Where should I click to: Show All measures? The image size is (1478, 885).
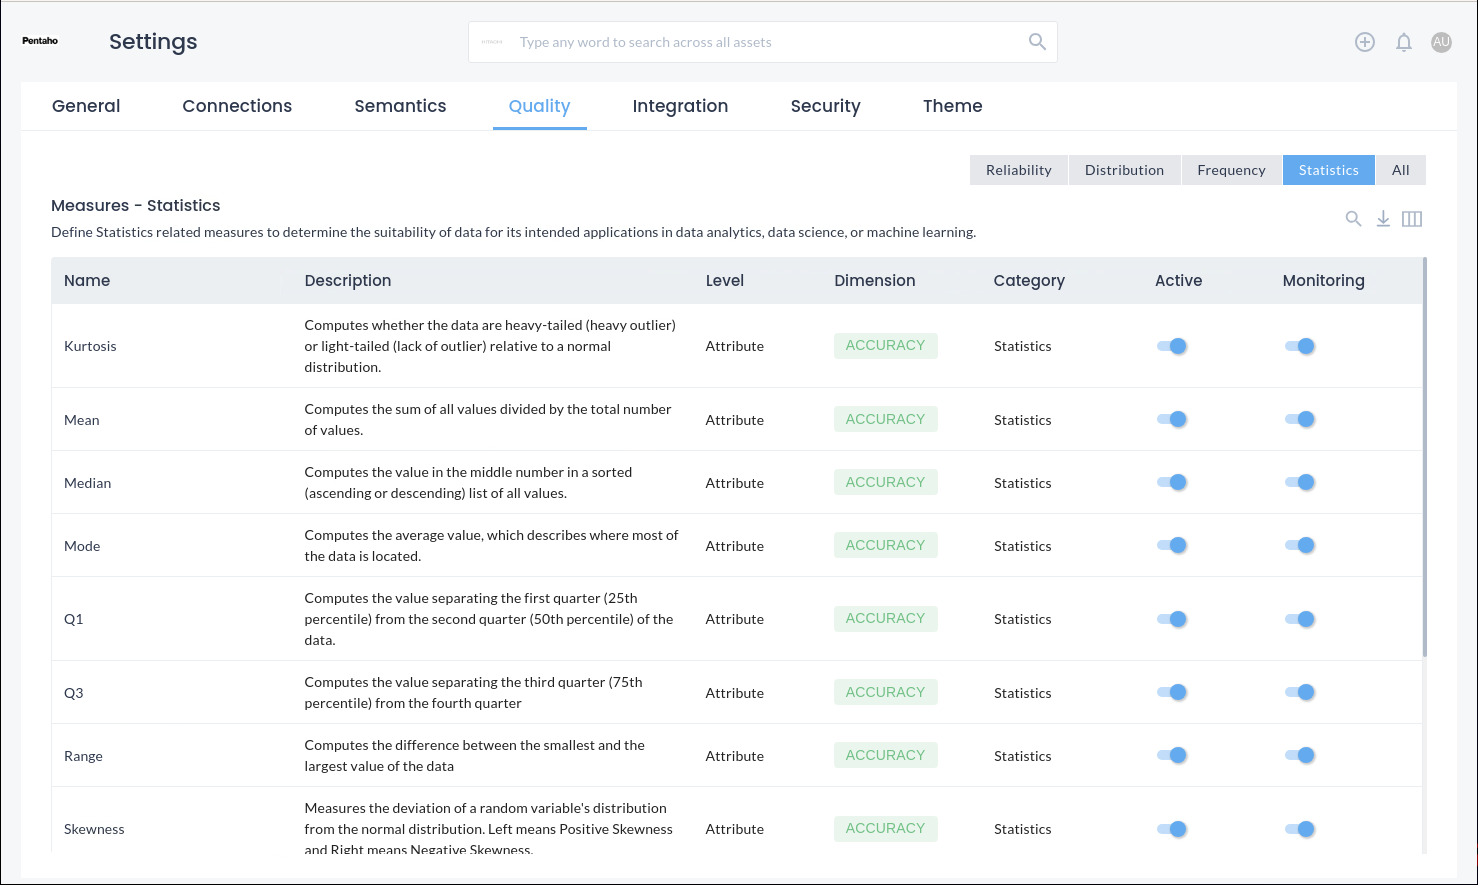(1400, 170)
